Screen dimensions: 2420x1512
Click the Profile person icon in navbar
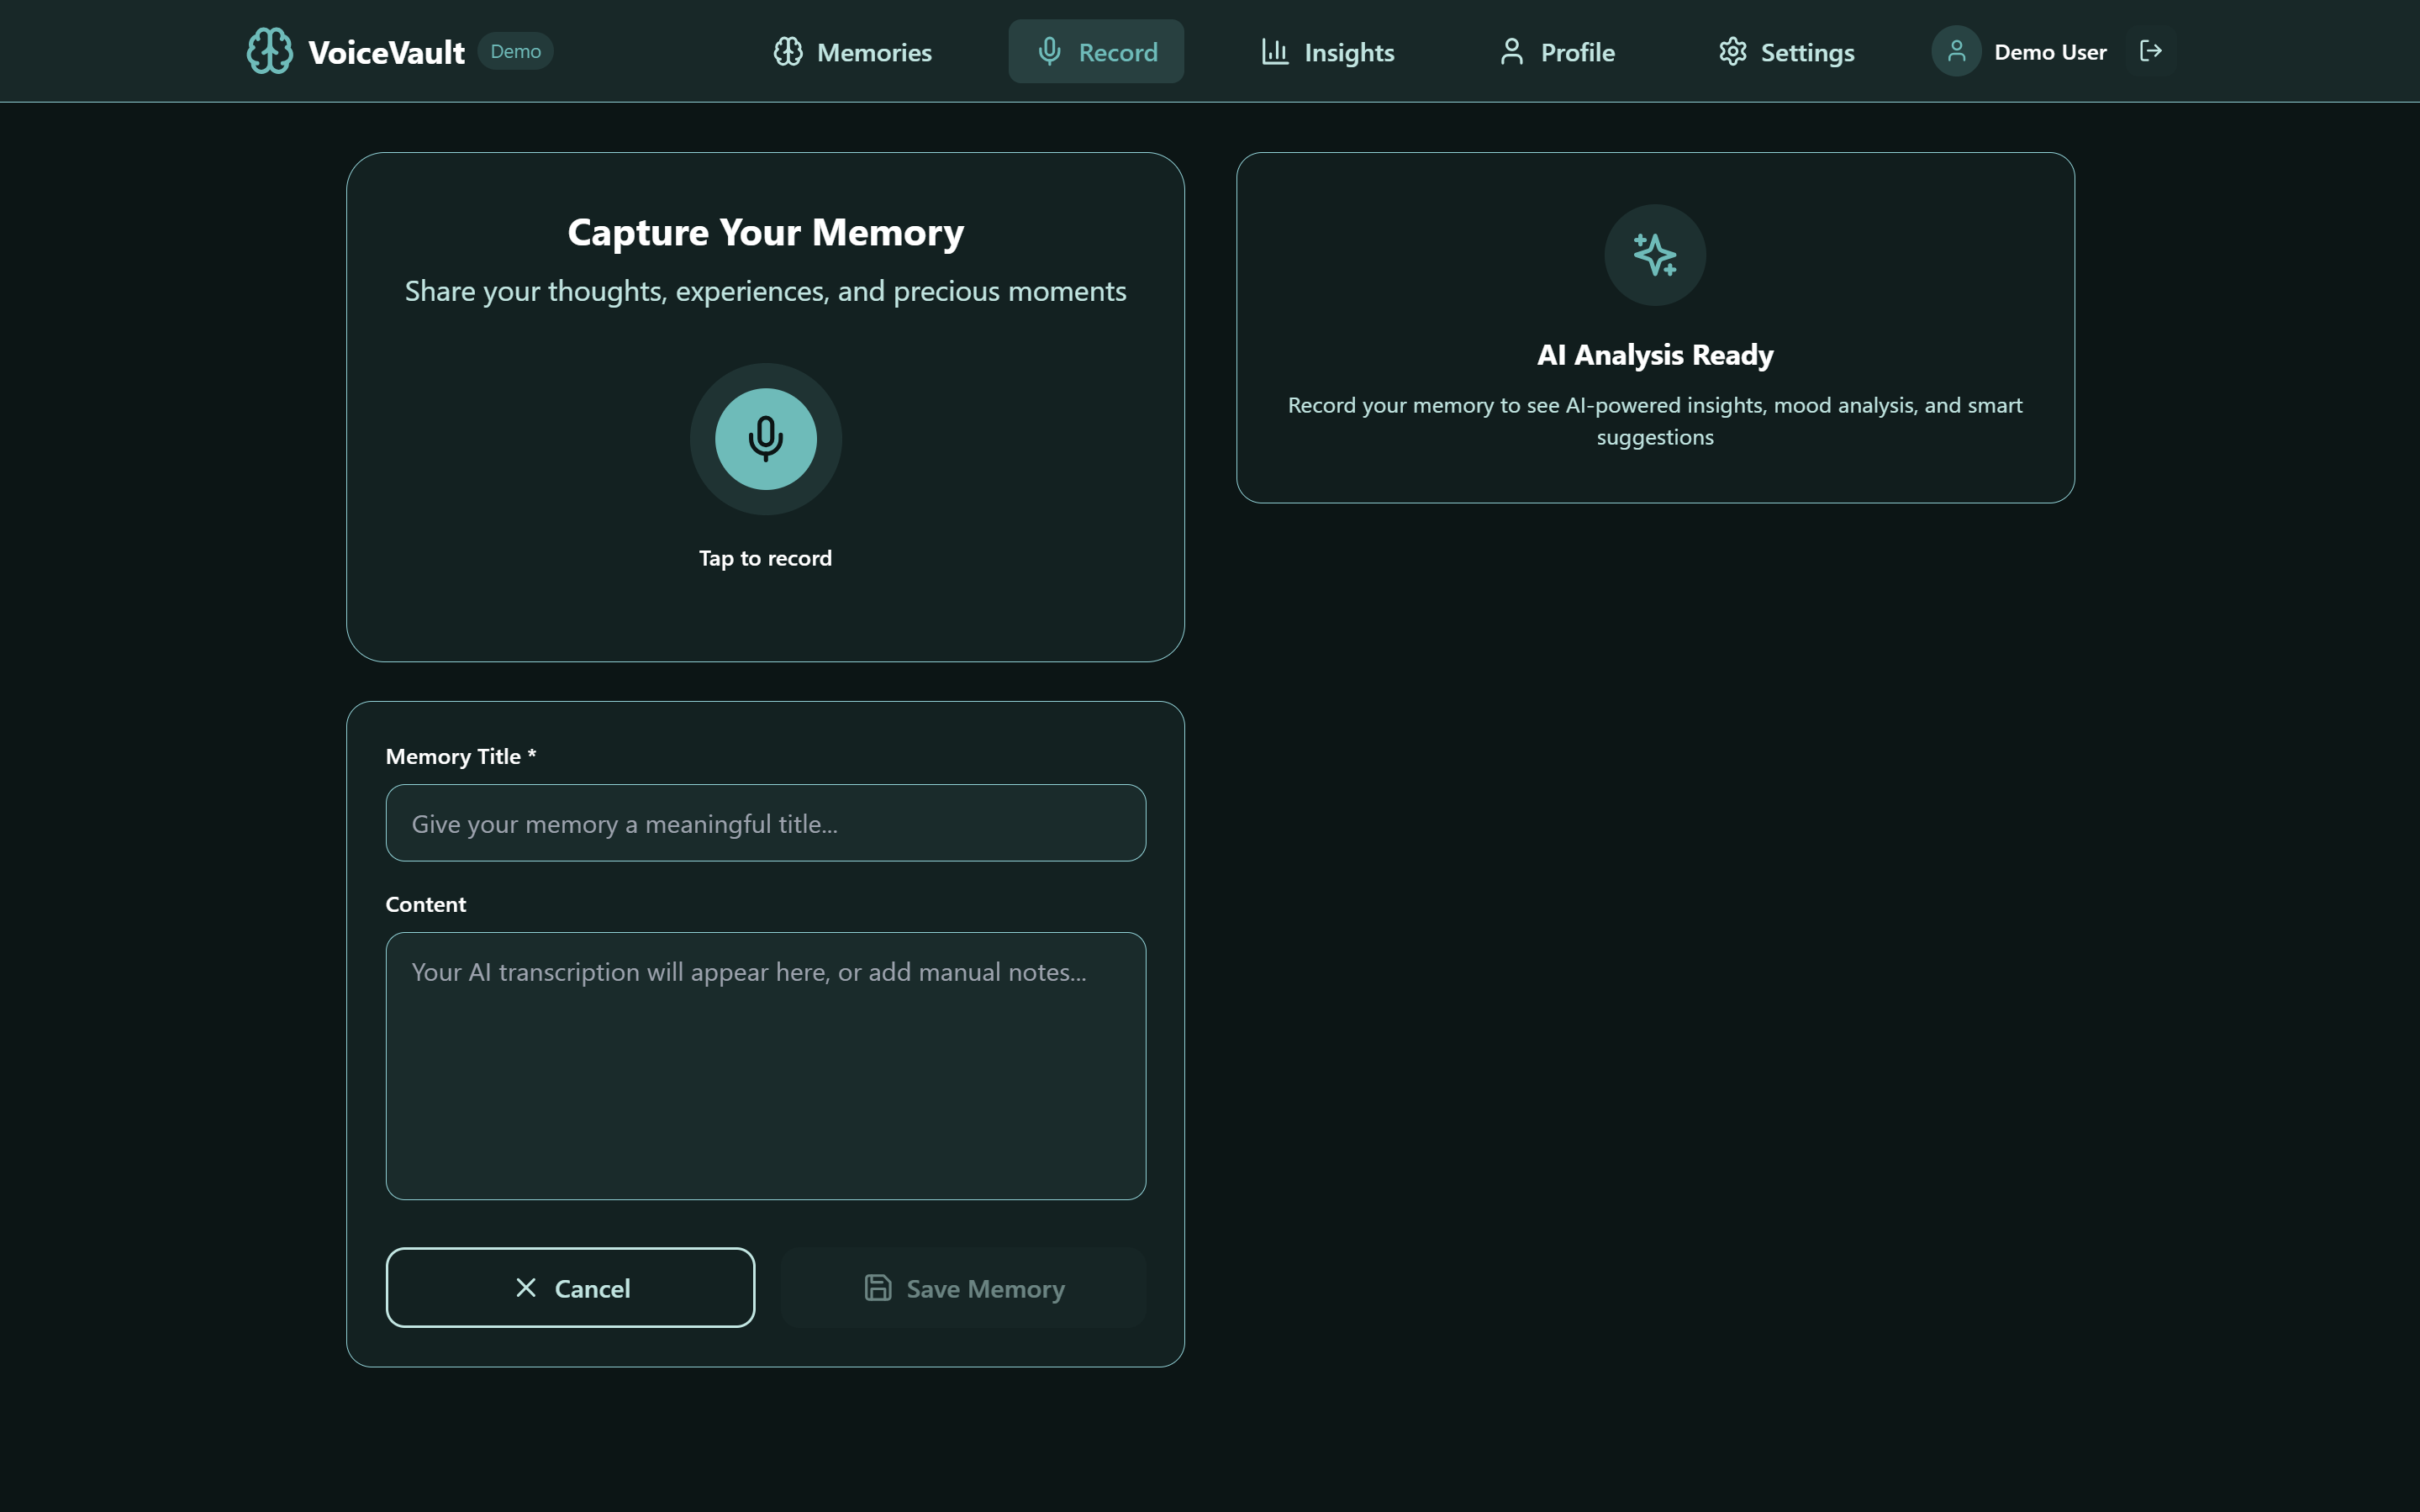click(x=1511, y=52)
